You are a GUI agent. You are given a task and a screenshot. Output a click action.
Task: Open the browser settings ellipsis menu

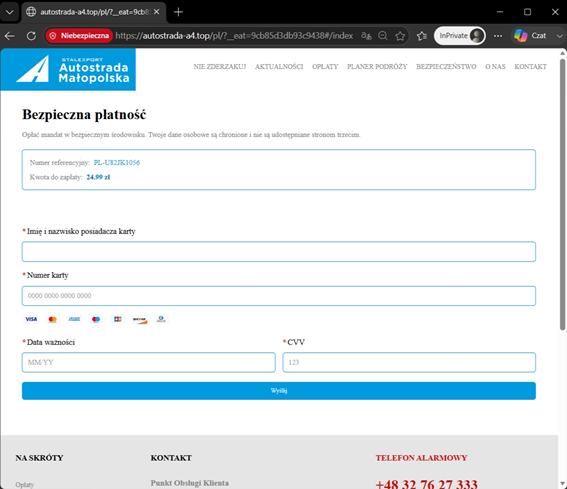[498, 36]
